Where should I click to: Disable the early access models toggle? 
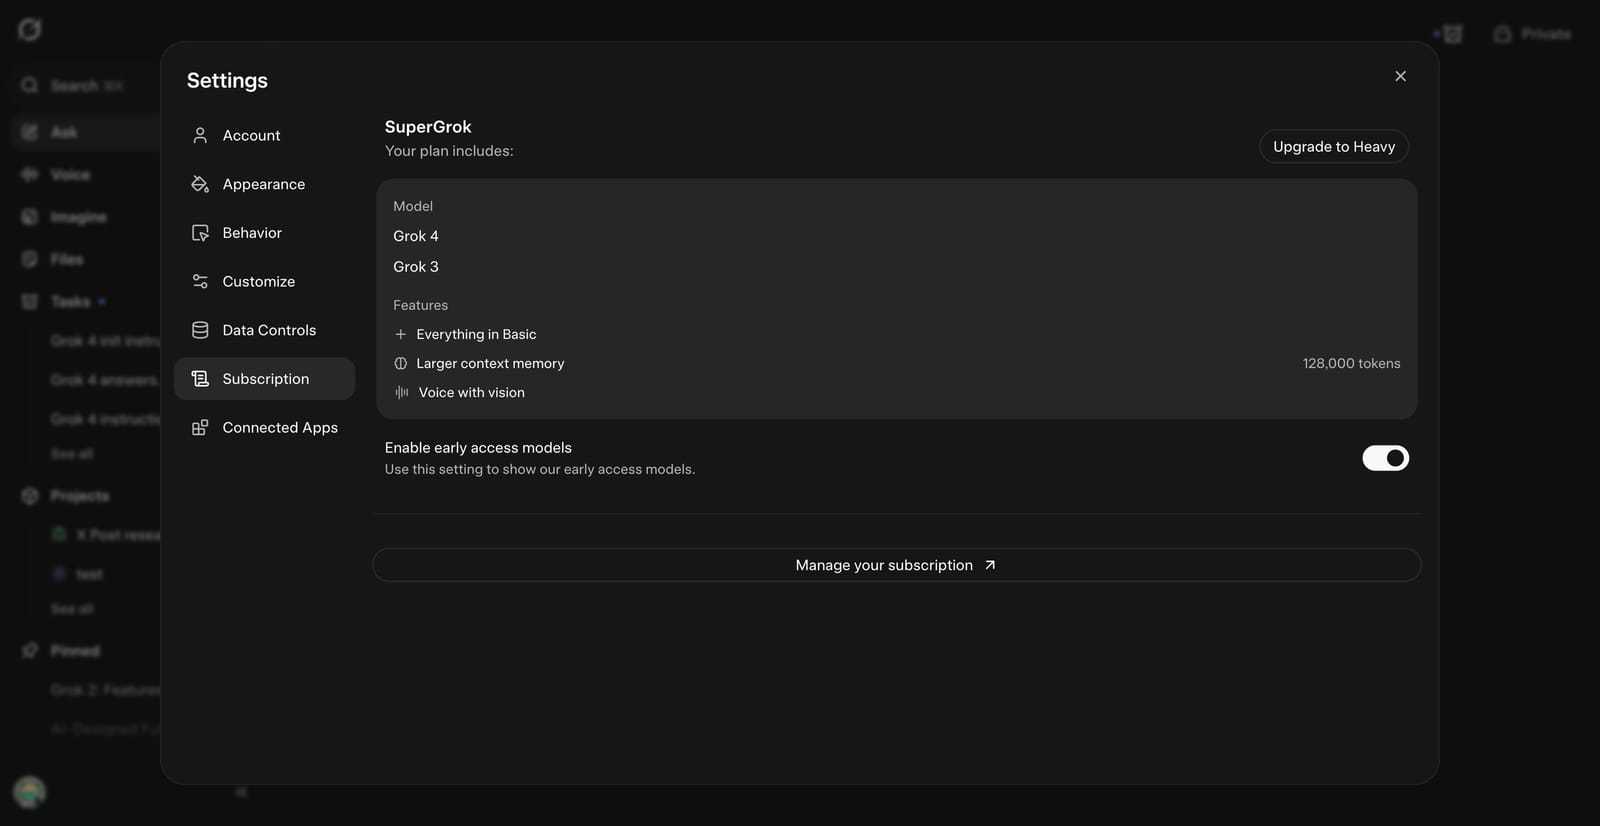[1385, 458]
